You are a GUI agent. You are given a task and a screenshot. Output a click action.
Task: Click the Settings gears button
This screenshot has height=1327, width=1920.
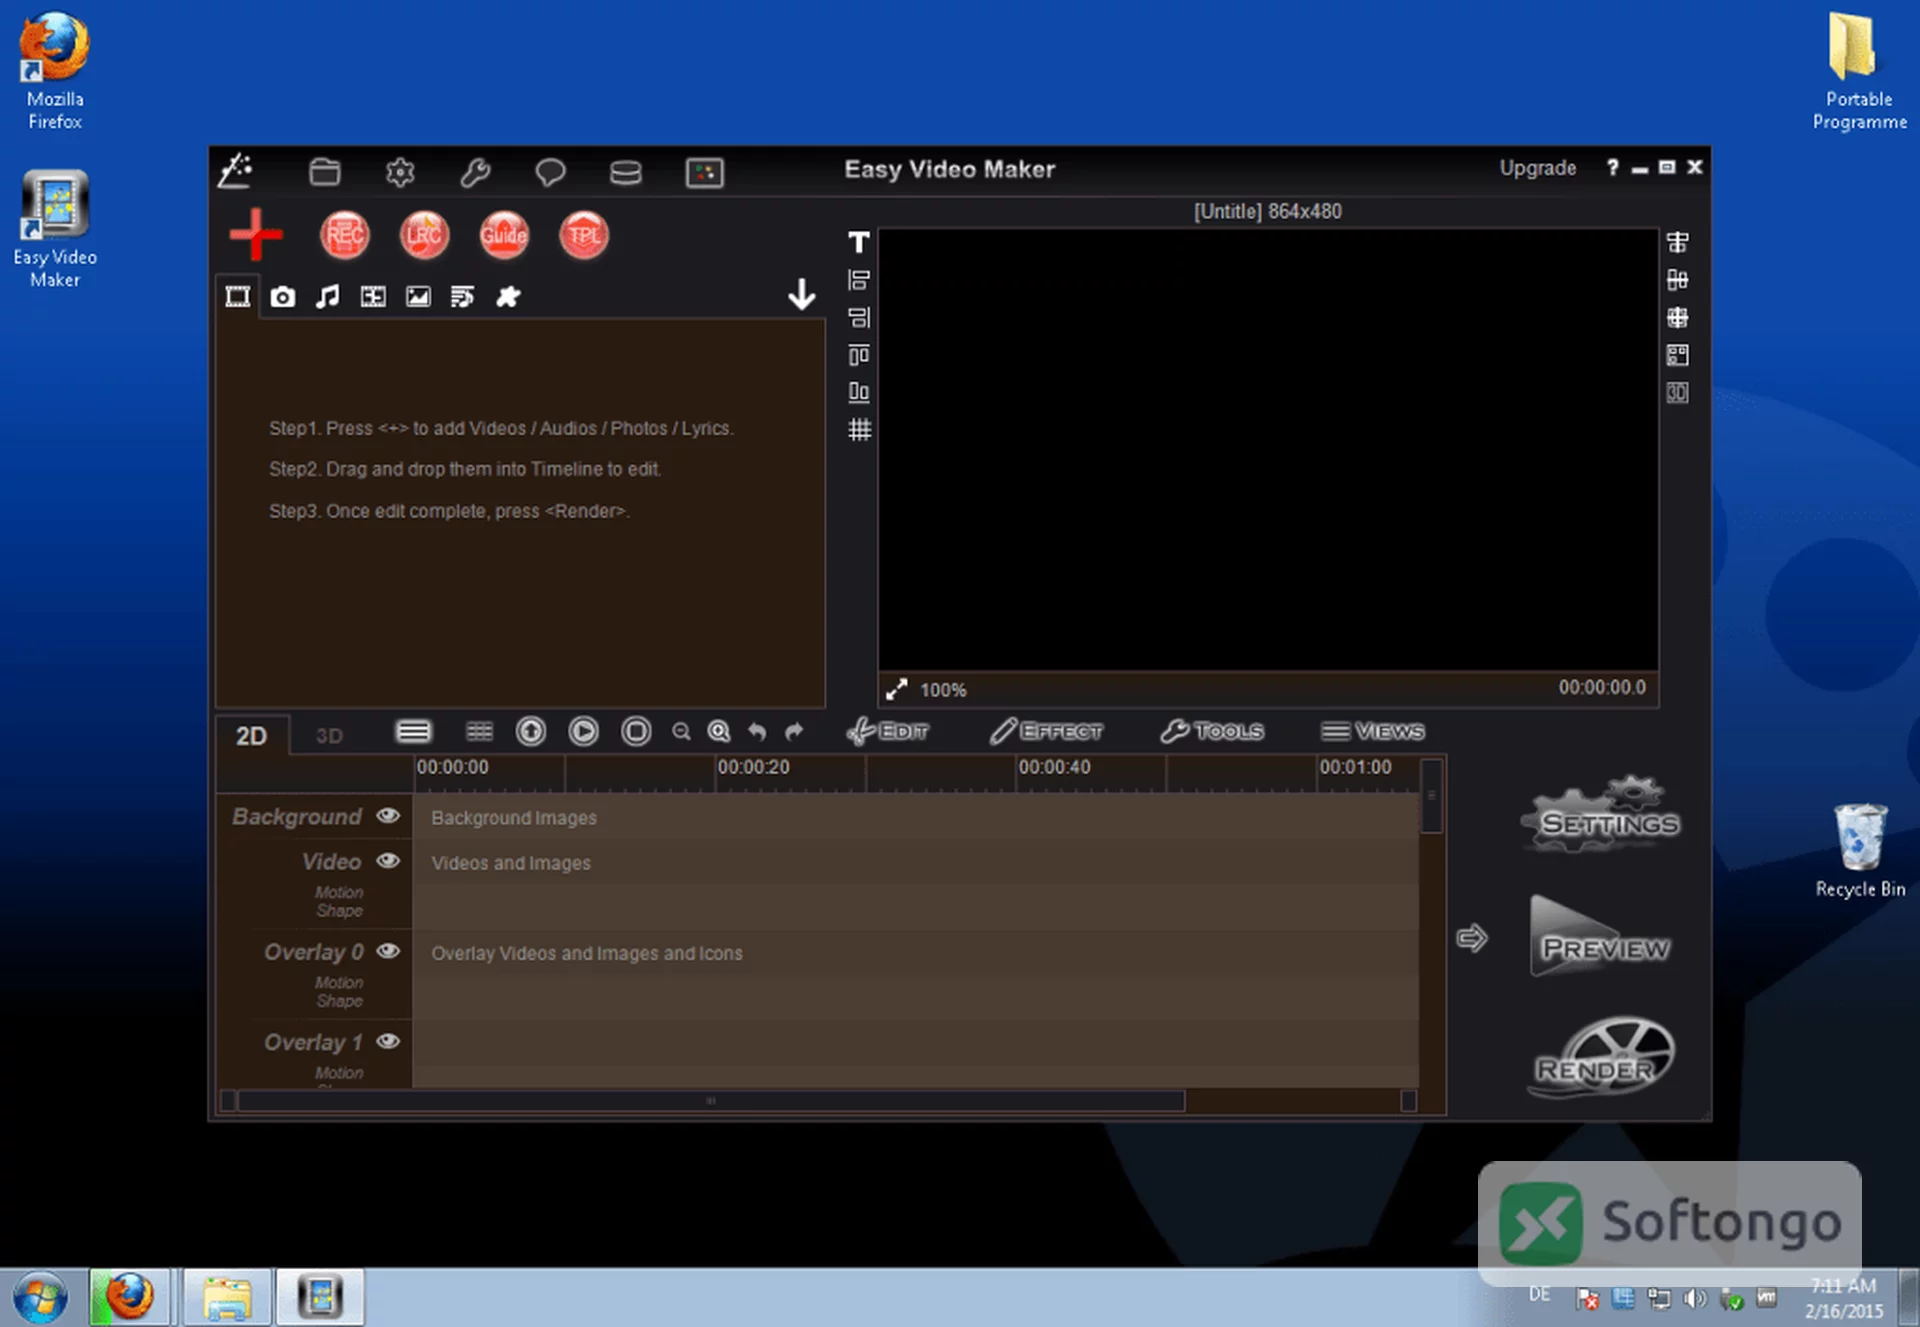coord(1600,814)
